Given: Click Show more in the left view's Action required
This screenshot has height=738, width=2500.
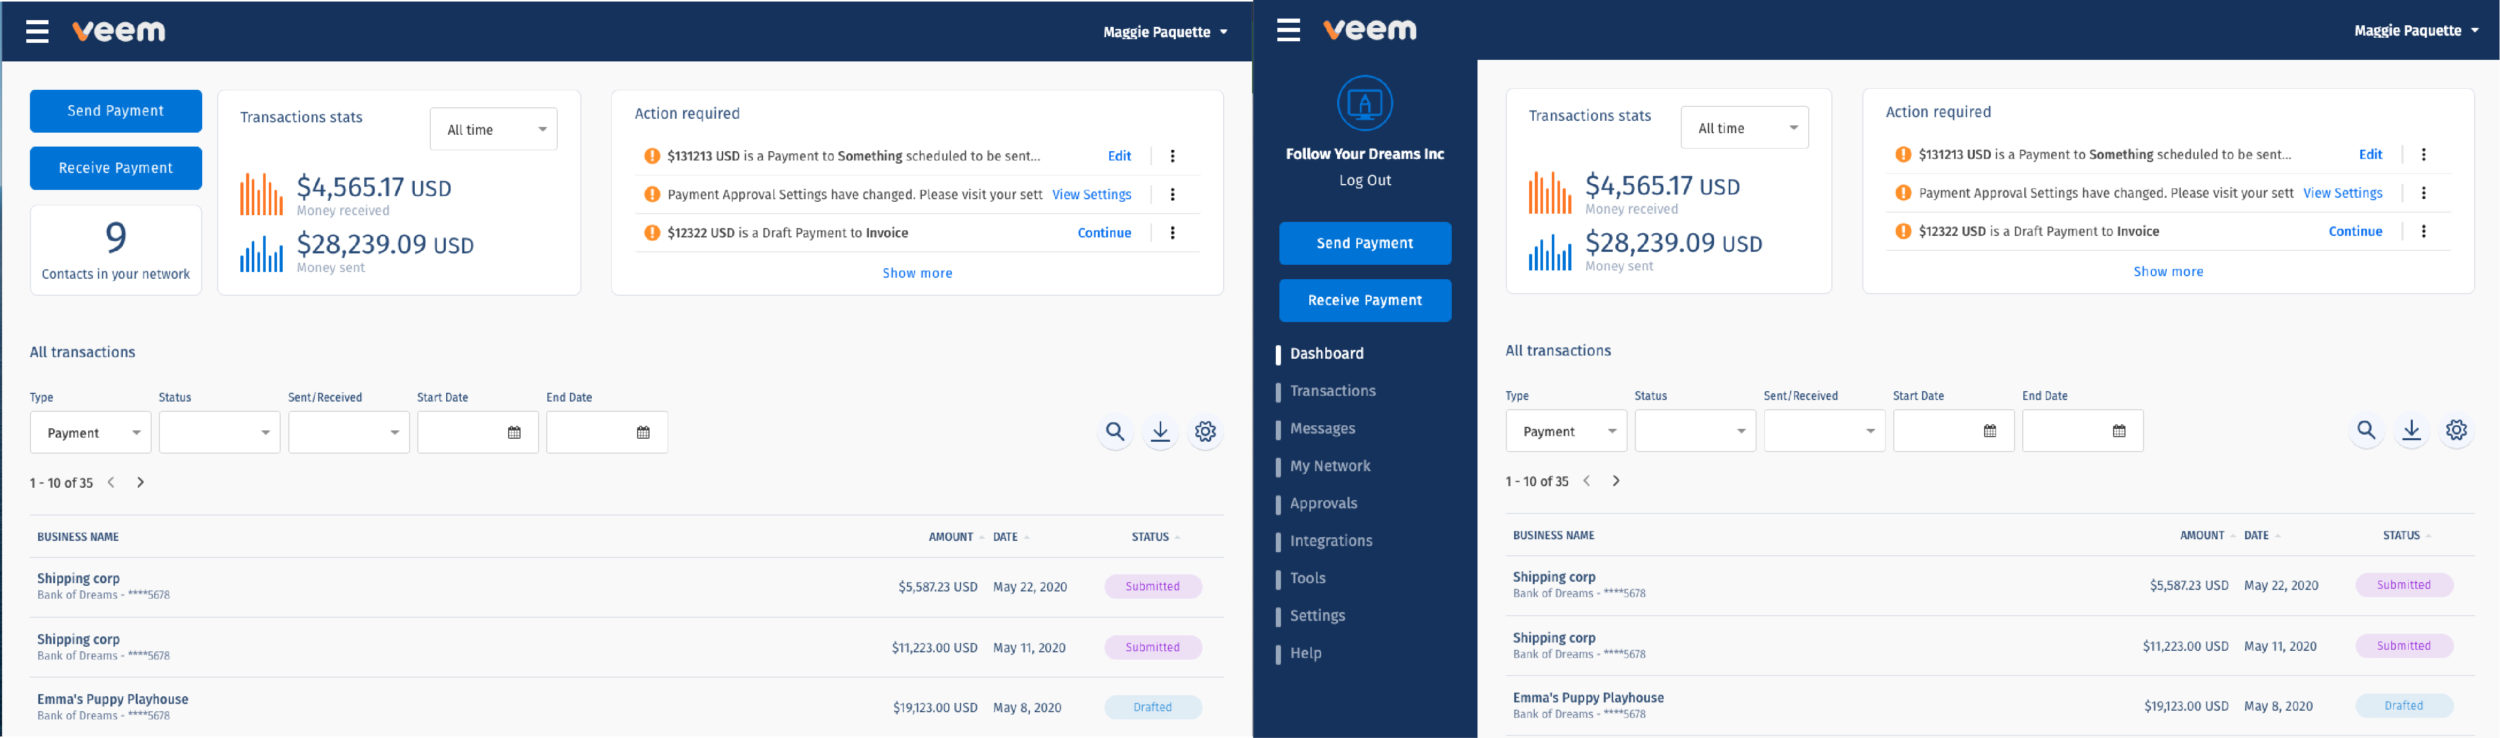Looking at the screenshot, I should tap(917, 273).
